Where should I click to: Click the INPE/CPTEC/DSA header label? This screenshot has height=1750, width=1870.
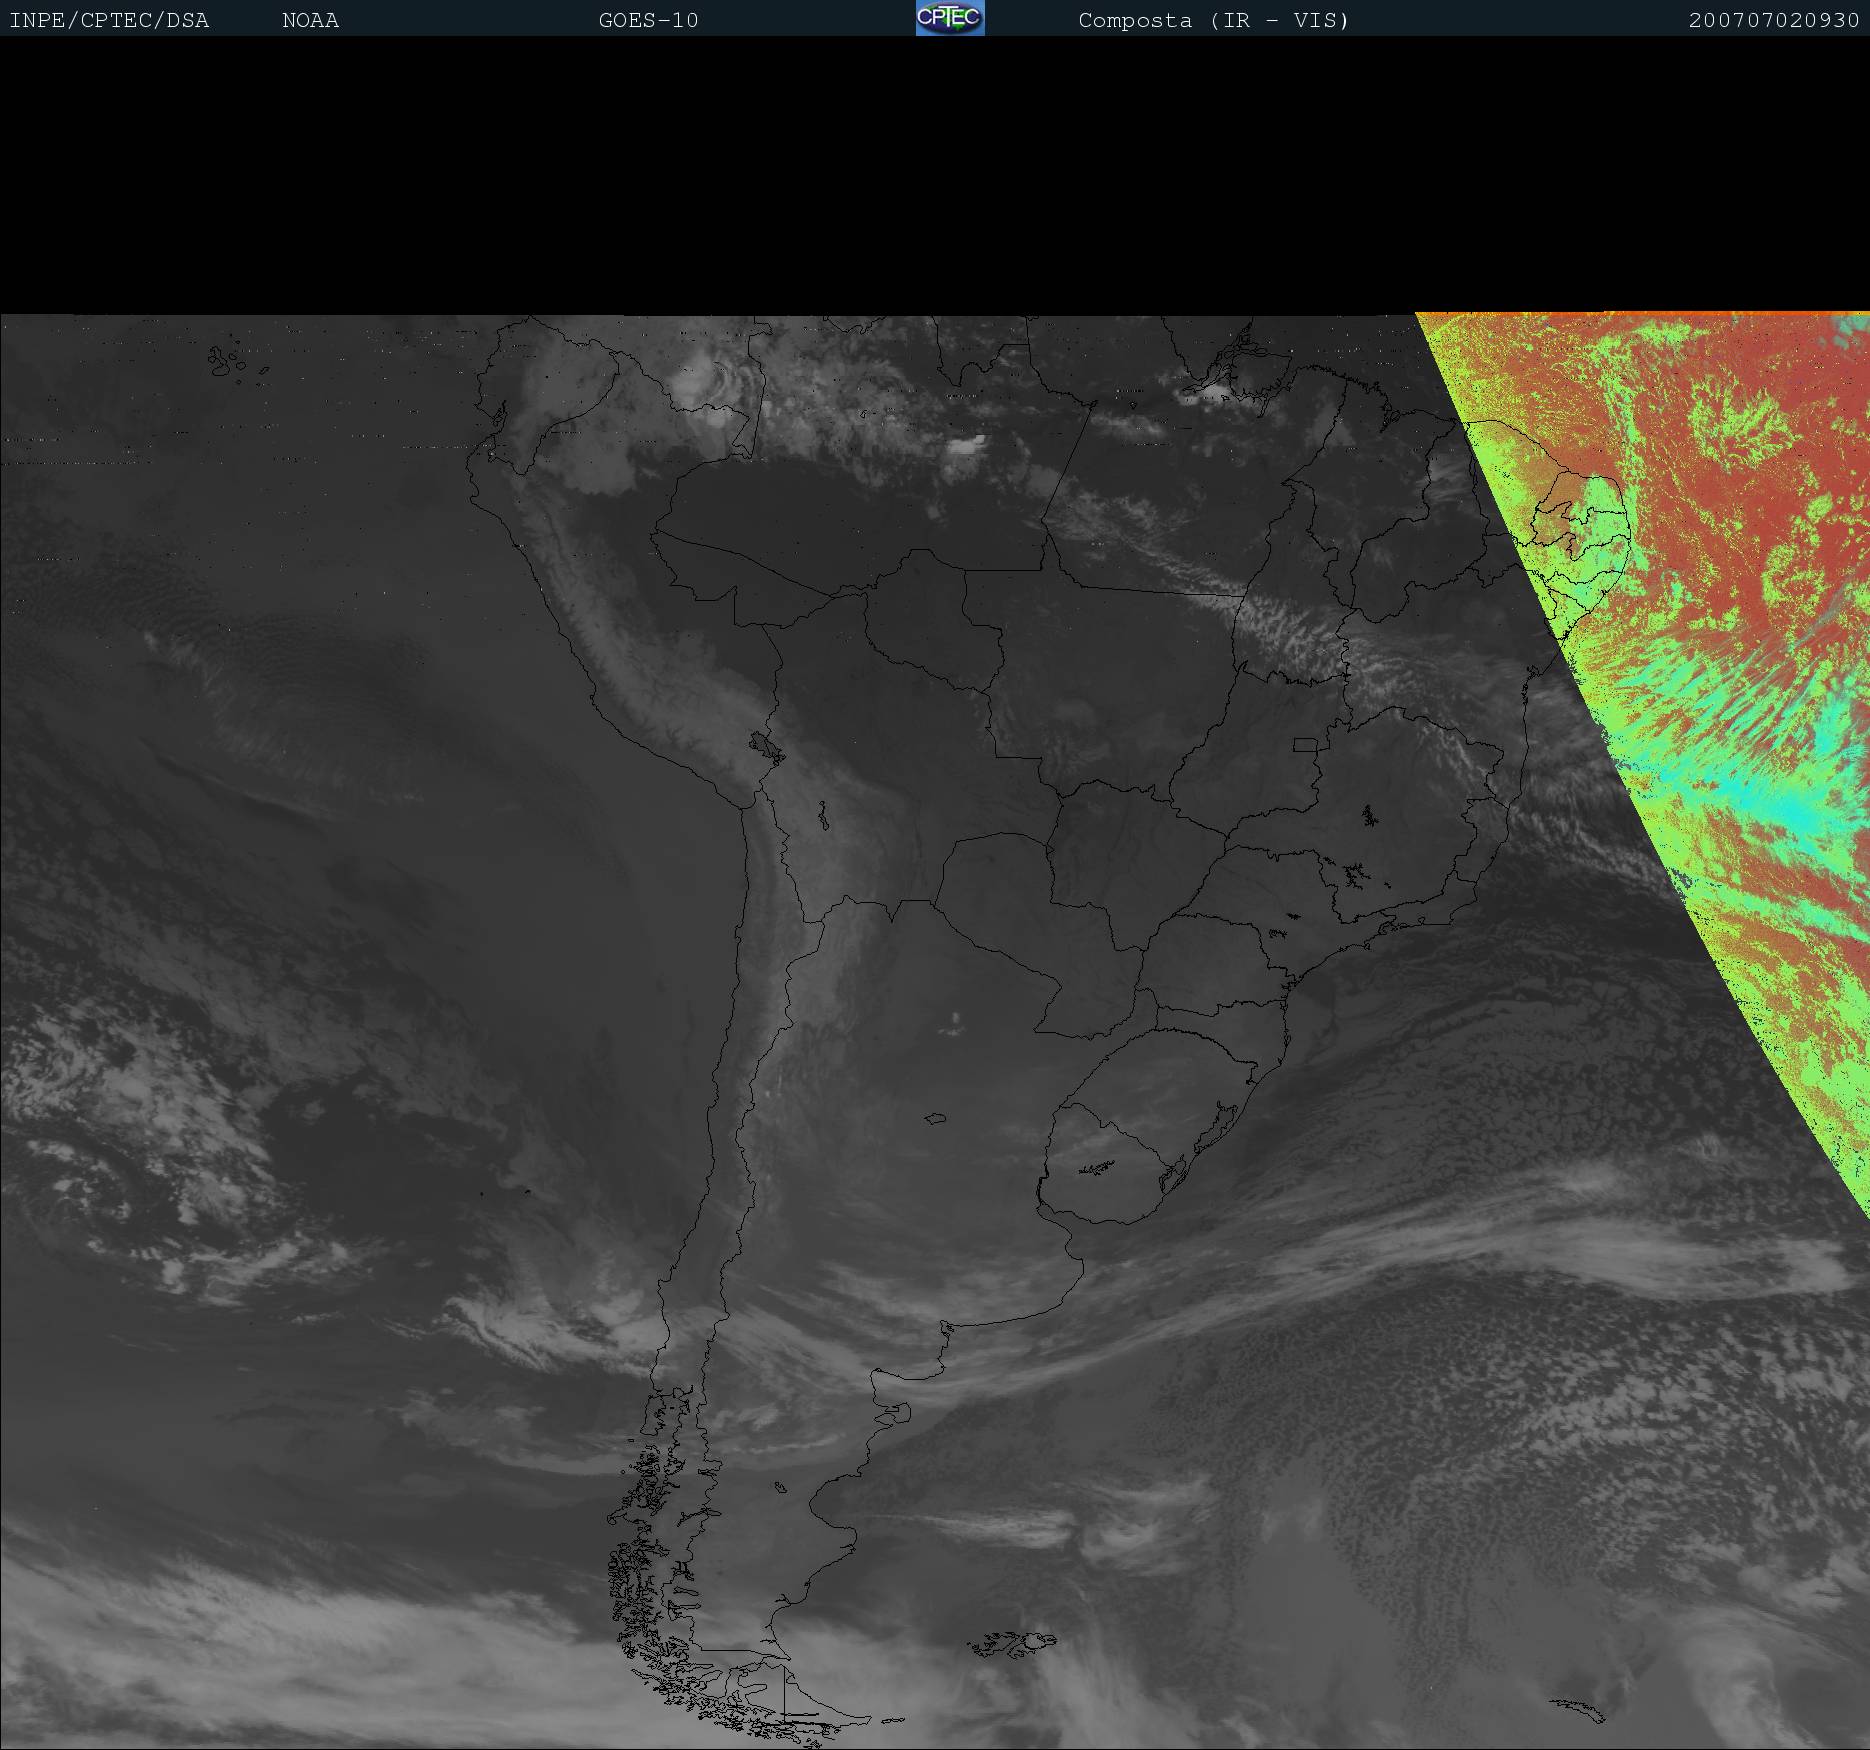pos(109,21)
